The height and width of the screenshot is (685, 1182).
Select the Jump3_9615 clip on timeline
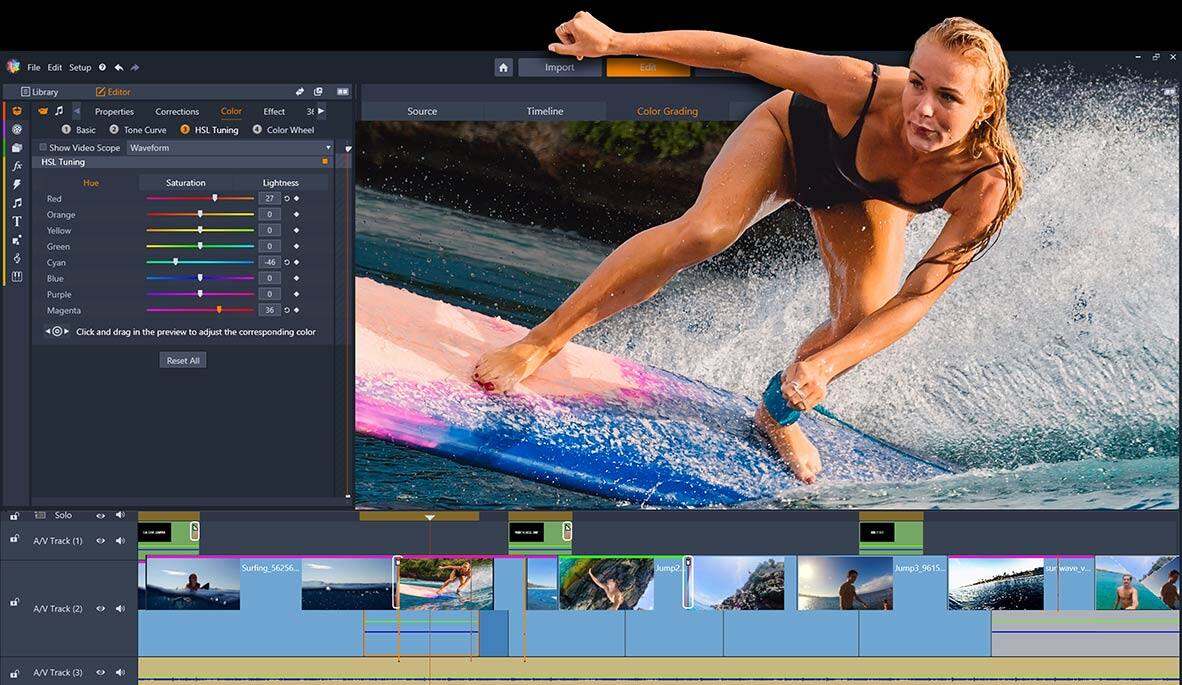tap(873, 583)
